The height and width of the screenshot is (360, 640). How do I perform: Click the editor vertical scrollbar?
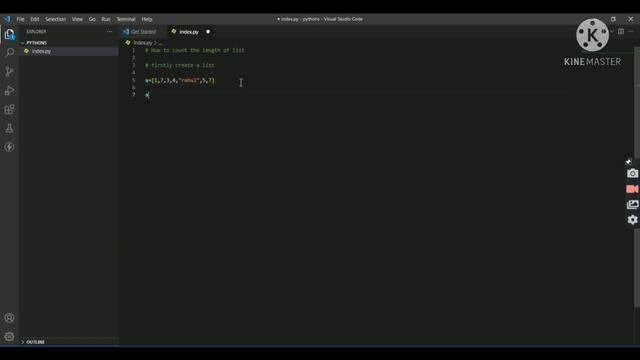(x=637, y=176)
